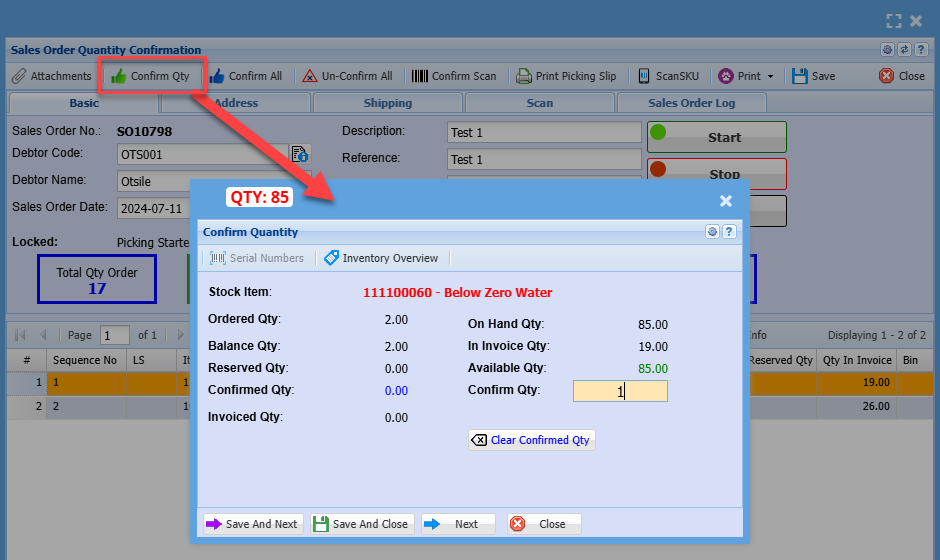
Task: Click the Reserved Qty column header
Action: (782, 360)
